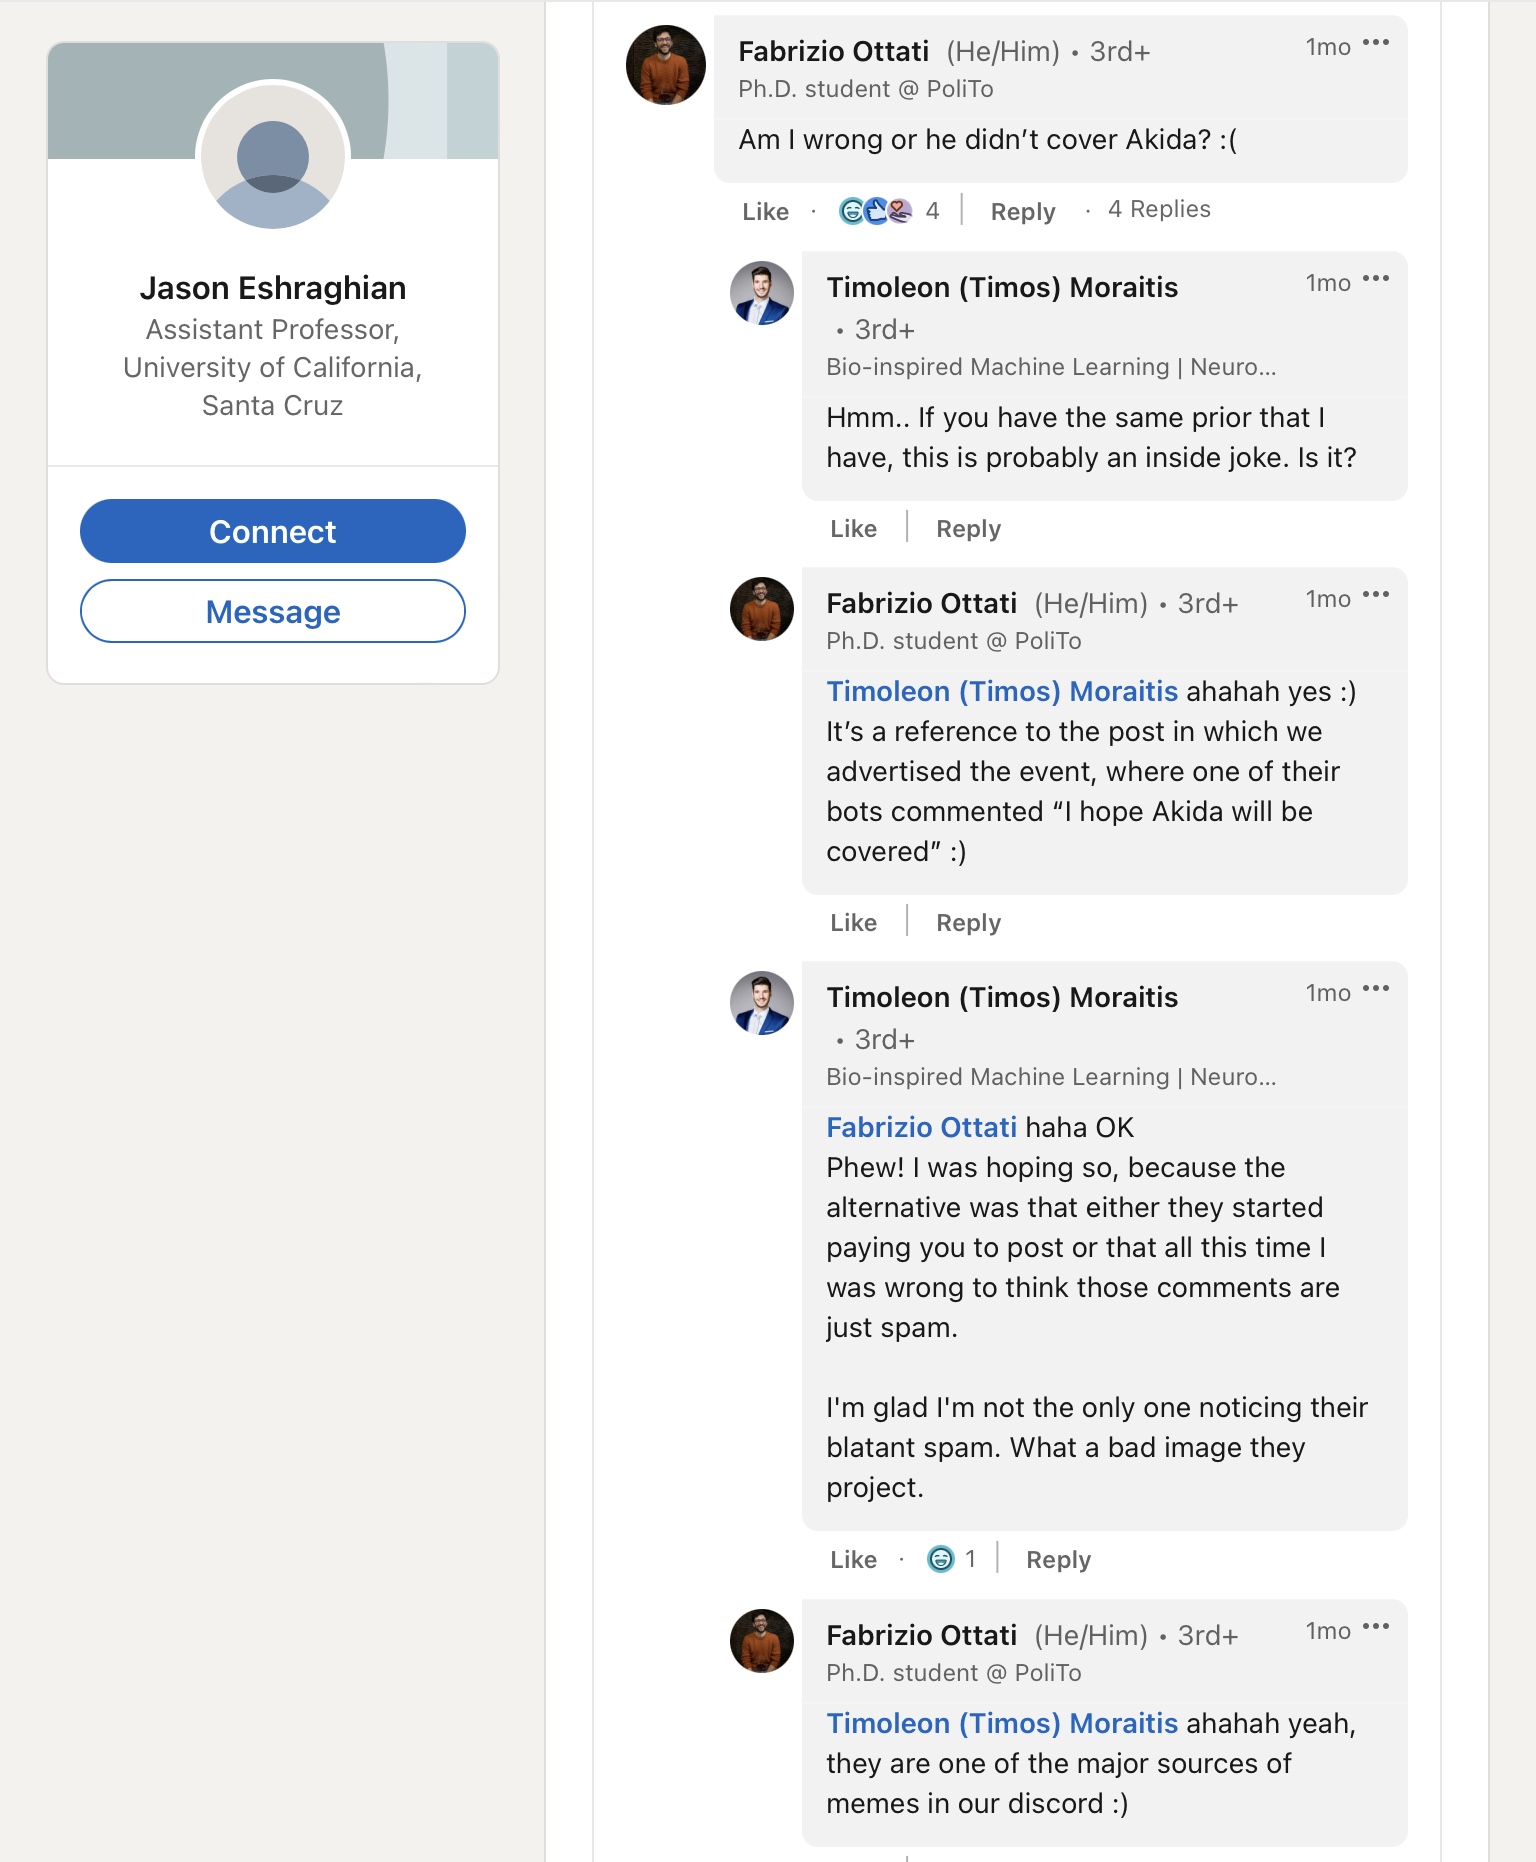Connect with Jason Eshraghian
Image resolution: width=1536 pixels, height=1862 pixels.
click(x=273, y=532)
